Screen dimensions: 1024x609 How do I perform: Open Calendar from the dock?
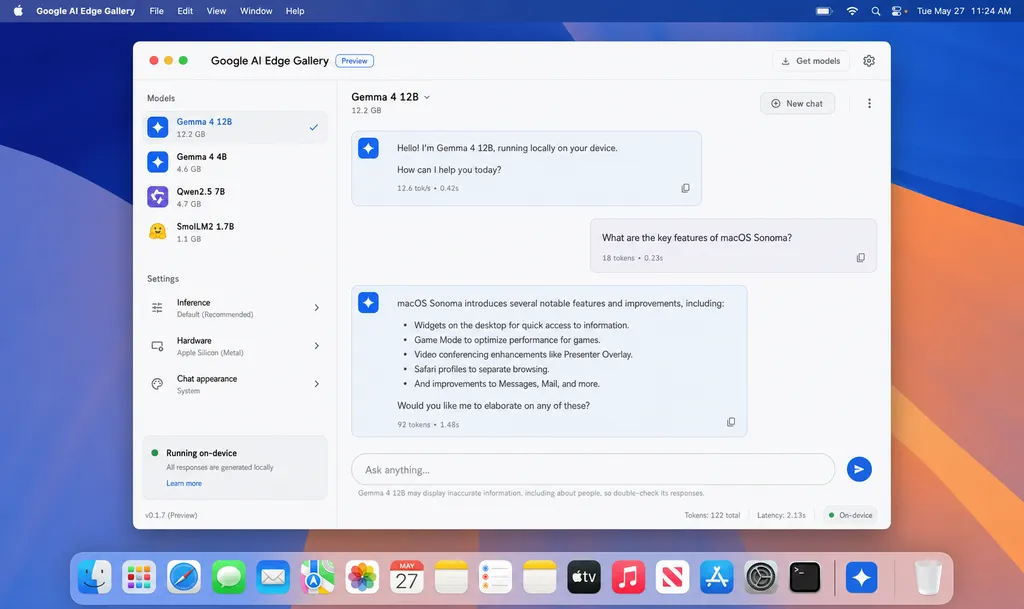407,577
